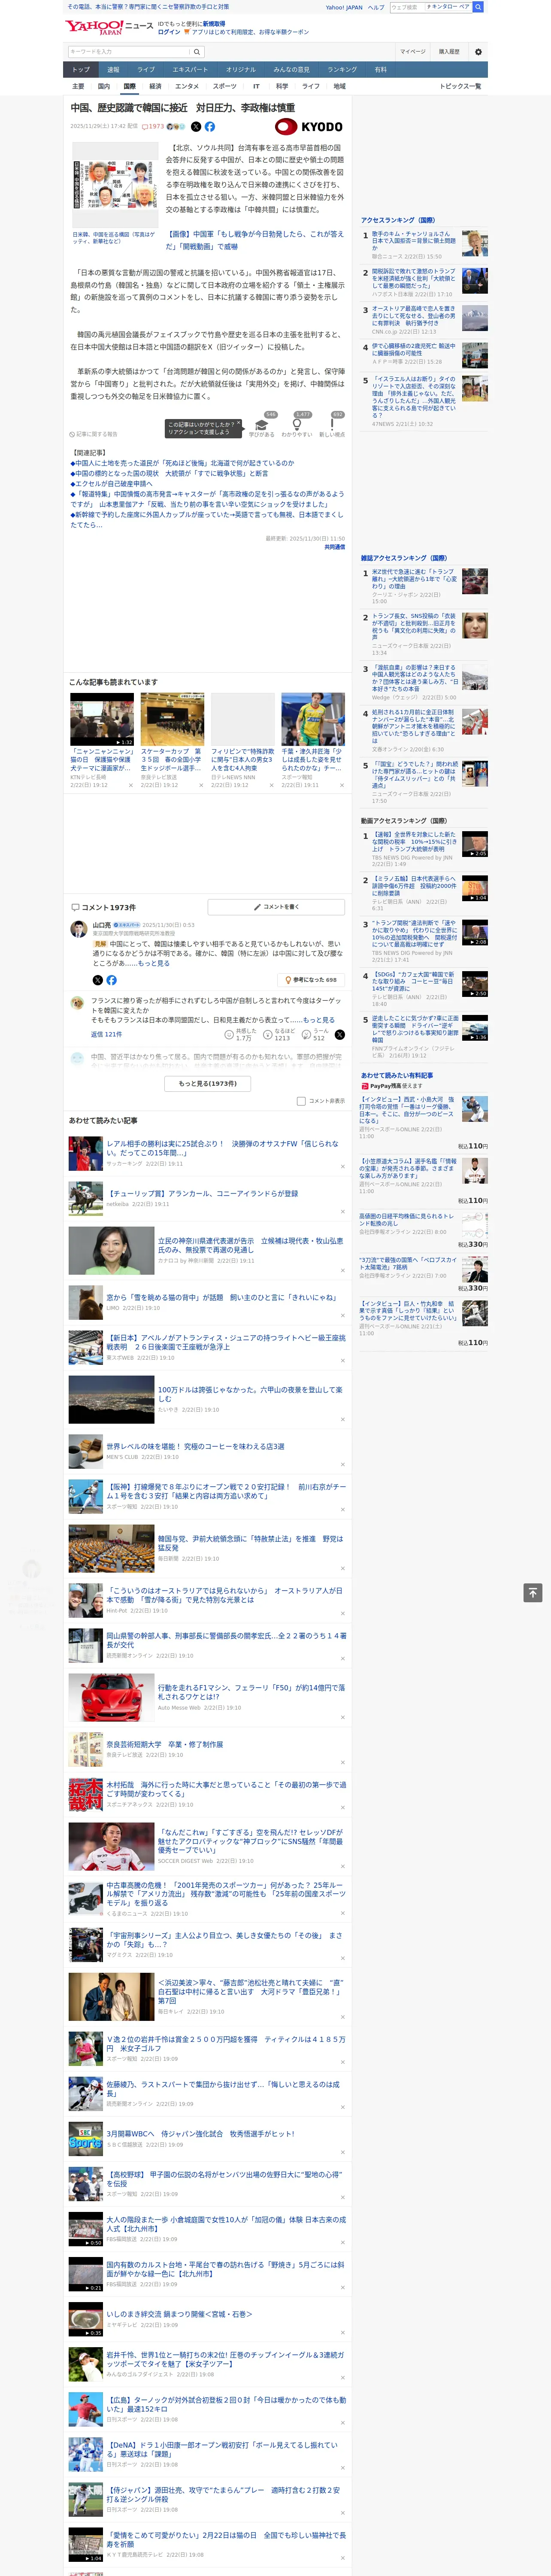Open the 速報 tab
Screen dimensions: 551x2576
click(113, 70)
